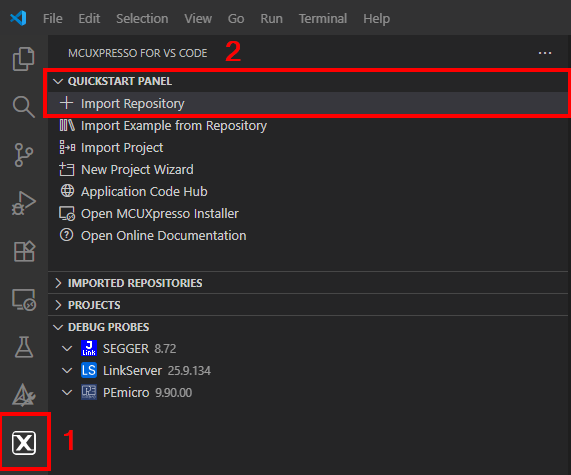This screenshot has width=571, height=475.
Task: Select Open Online Documentation
Action: (x=307, y=235)
